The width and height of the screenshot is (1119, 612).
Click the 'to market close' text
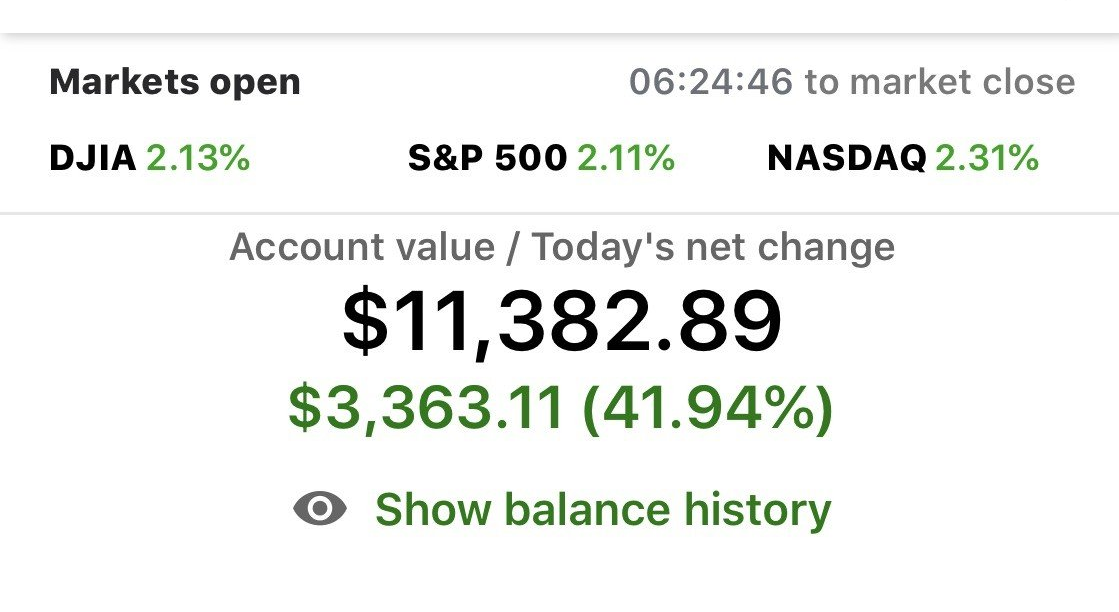pyautogui.click(x=940, y=82)
